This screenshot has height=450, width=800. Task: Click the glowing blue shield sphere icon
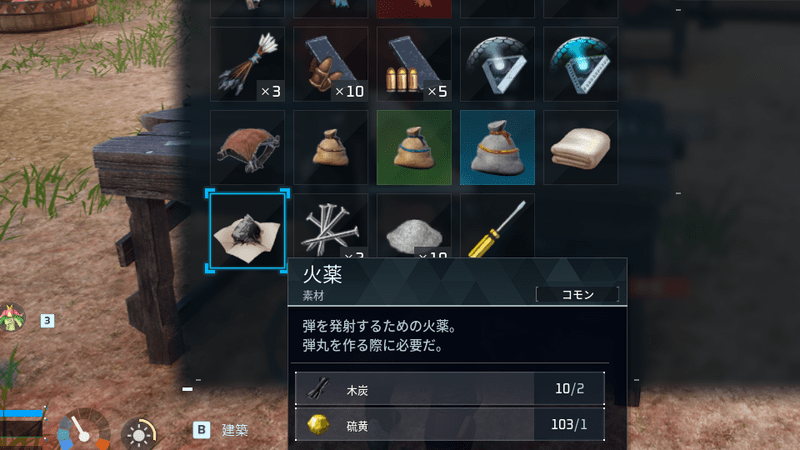tap(581, 64)
